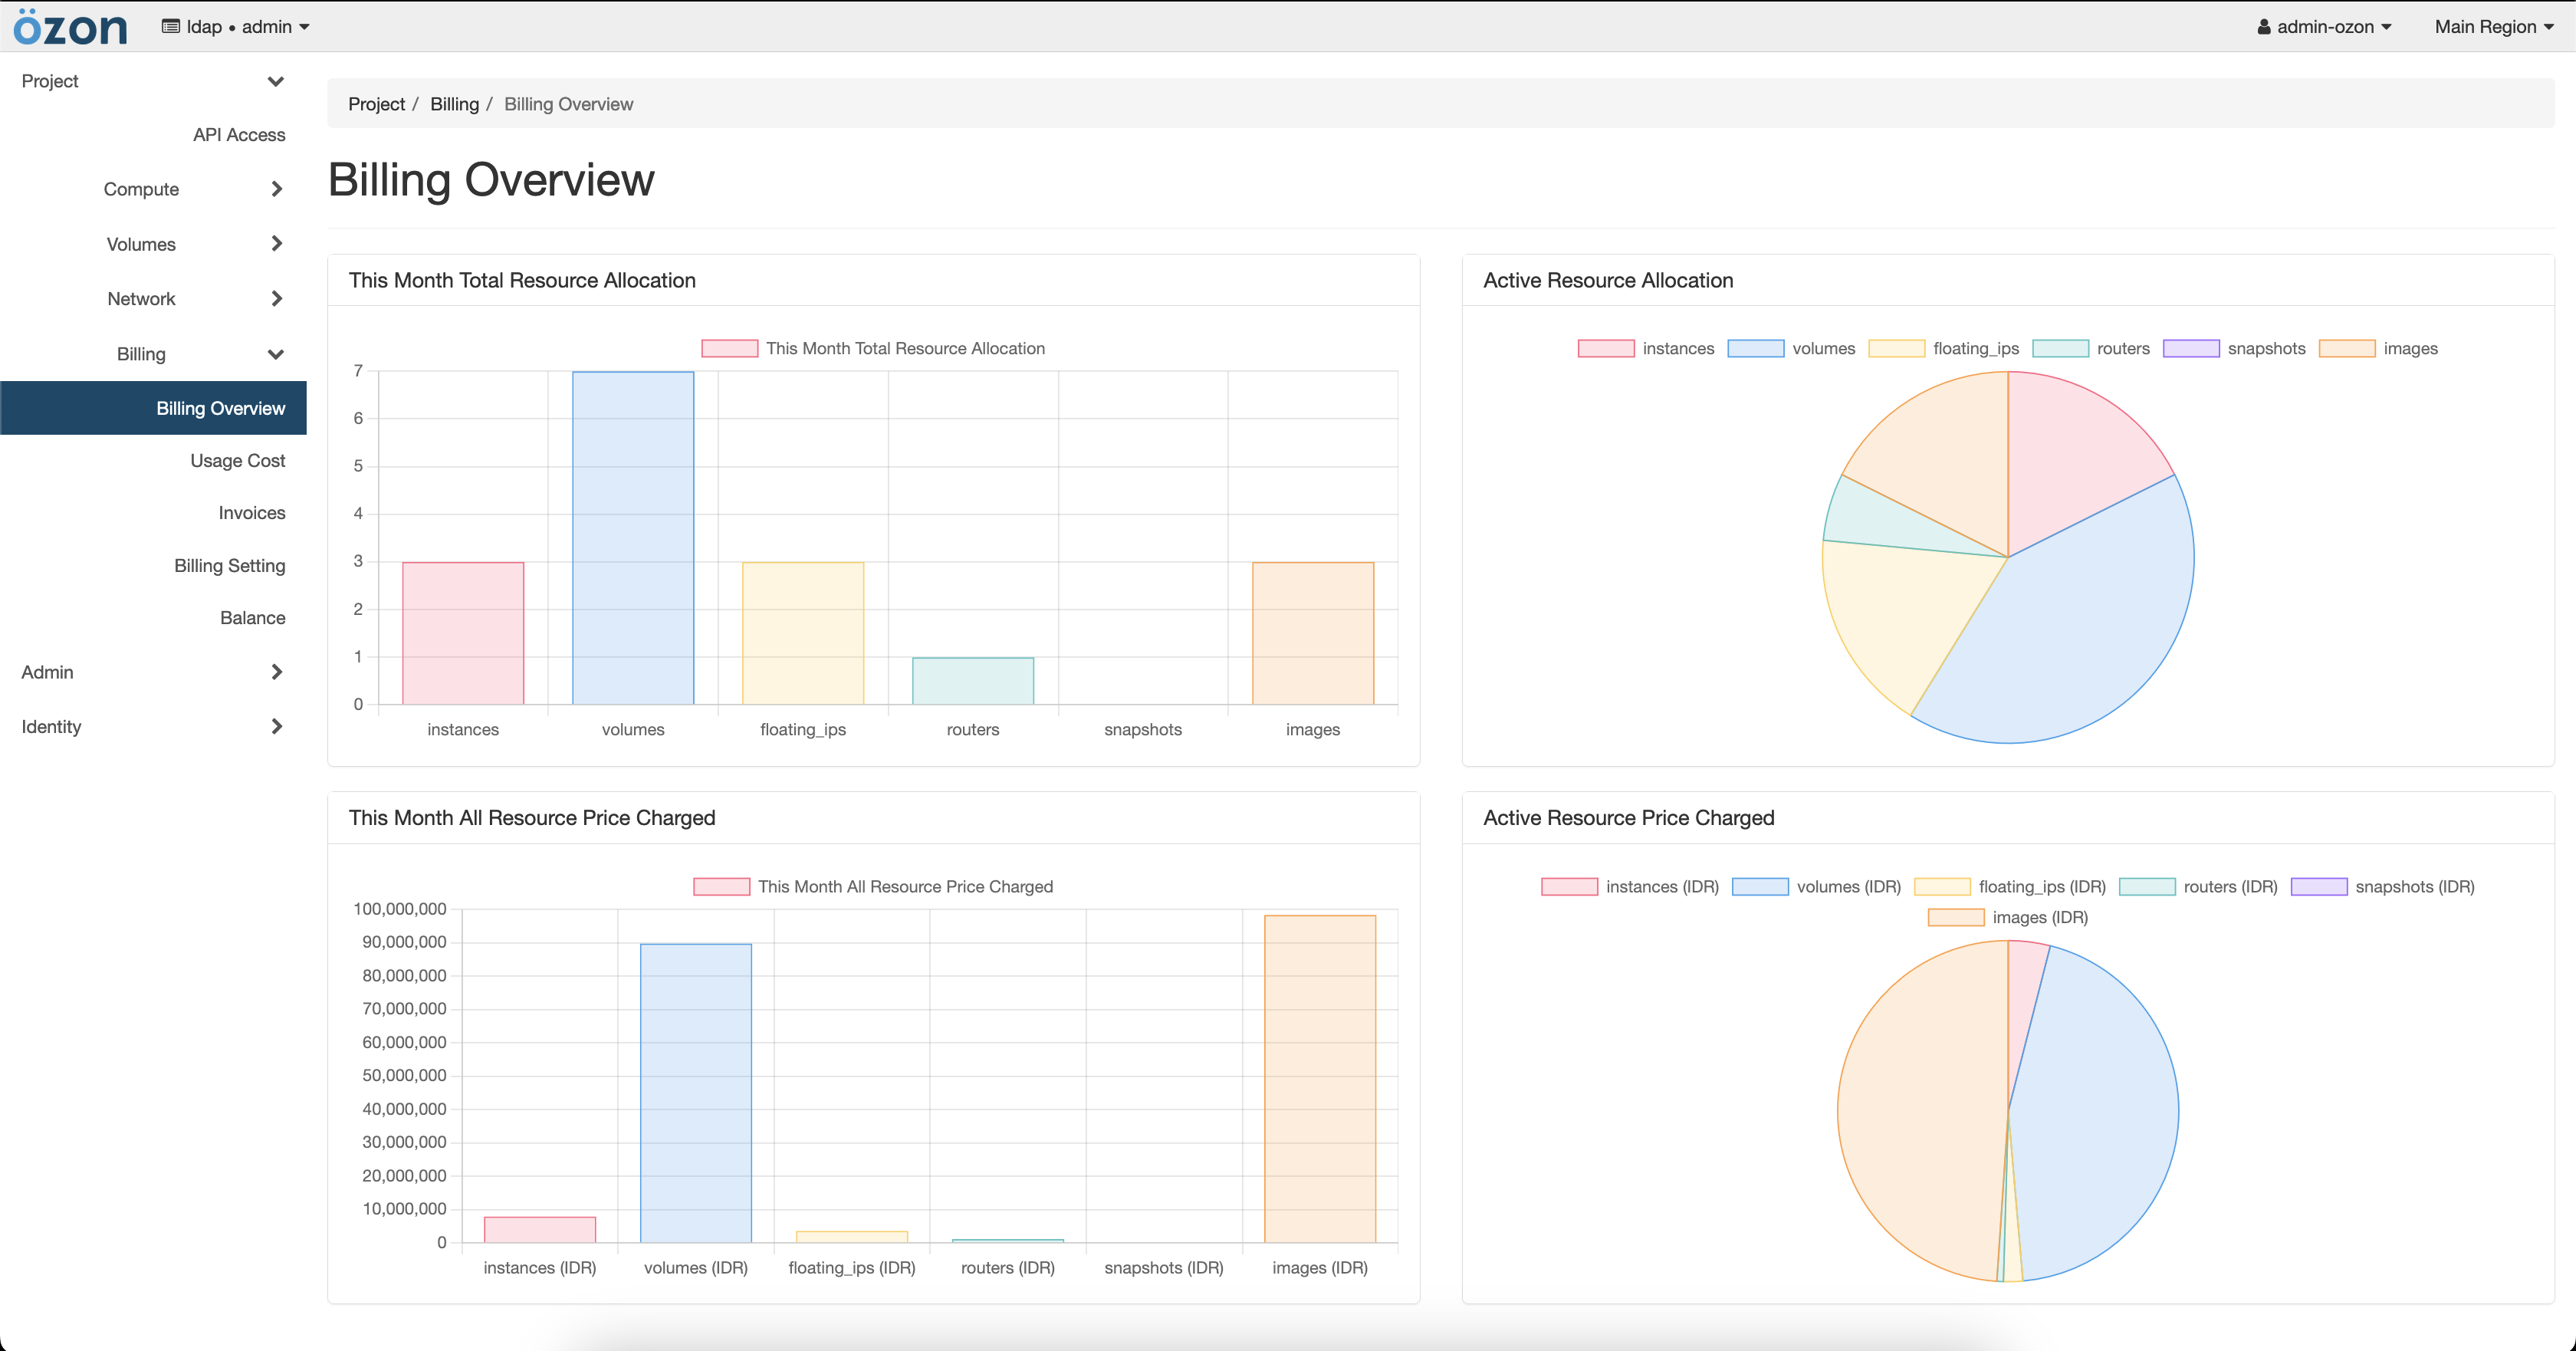Viewport: 2576px width, 1351px height.
Task: Open the Invoices page
Action: pyautogui.click(x=252, y=513)
